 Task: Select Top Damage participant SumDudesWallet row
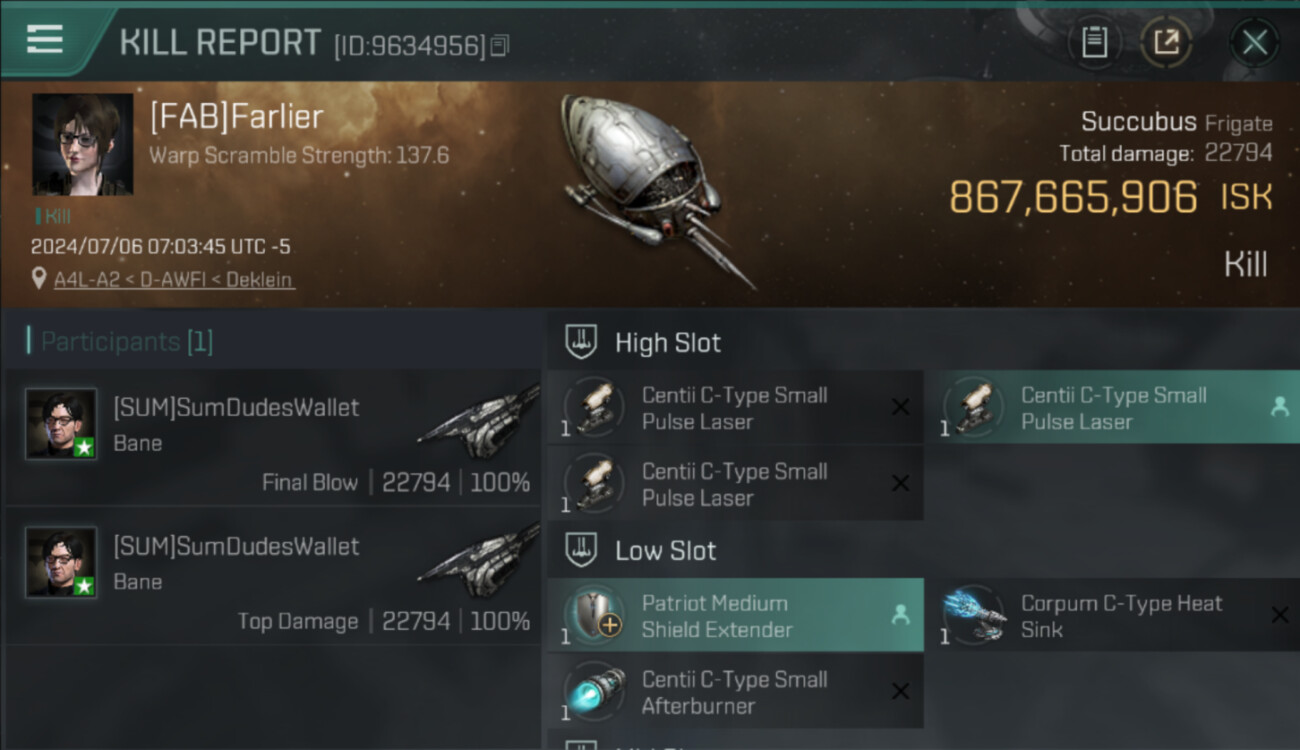click(272, 576)
